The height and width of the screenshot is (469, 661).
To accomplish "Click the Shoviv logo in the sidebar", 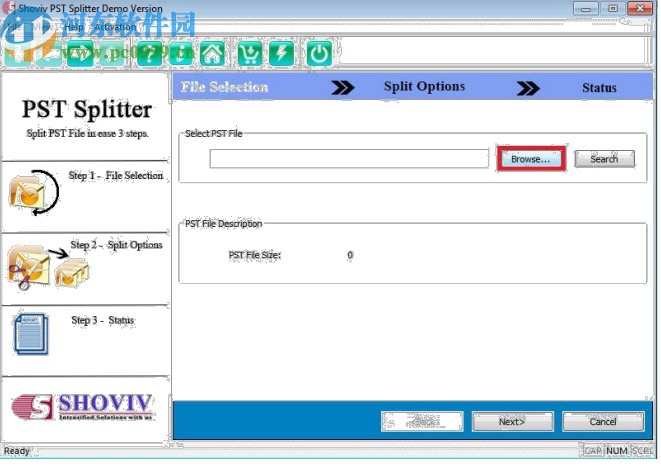I will [x=83, y=407].
